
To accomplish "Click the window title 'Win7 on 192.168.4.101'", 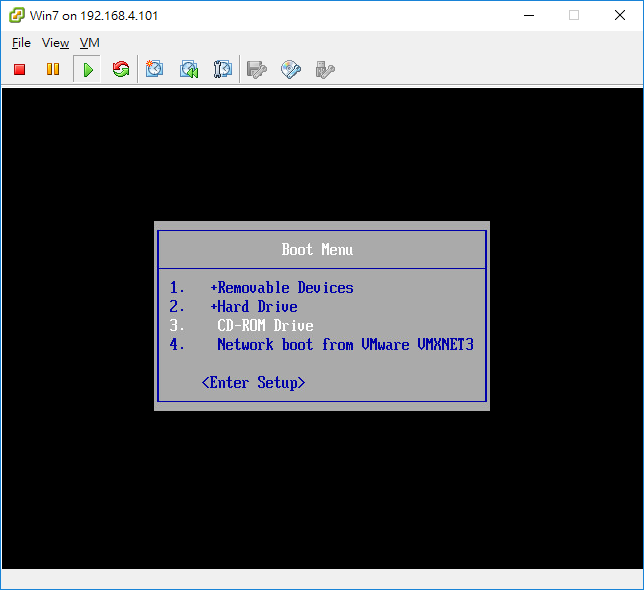I will [94, 16].
